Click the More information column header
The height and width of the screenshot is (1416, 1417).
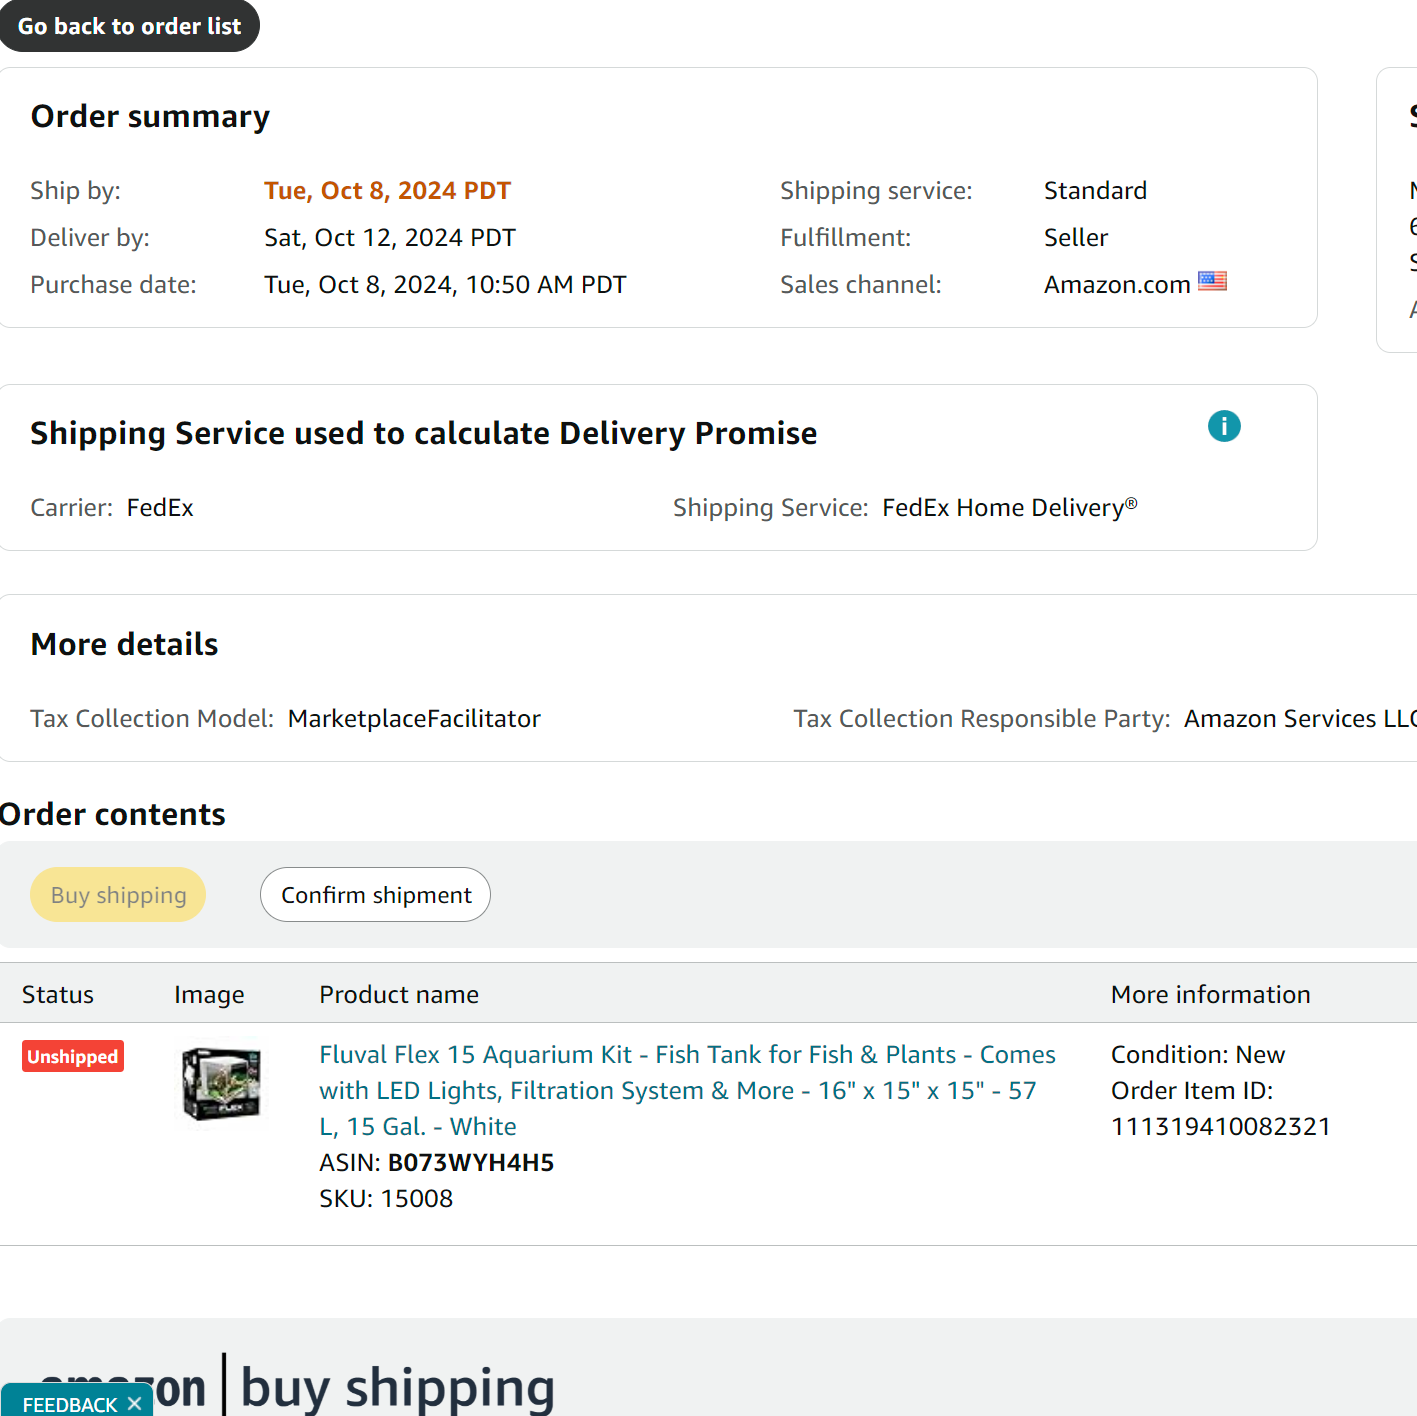pos(1210,995)
